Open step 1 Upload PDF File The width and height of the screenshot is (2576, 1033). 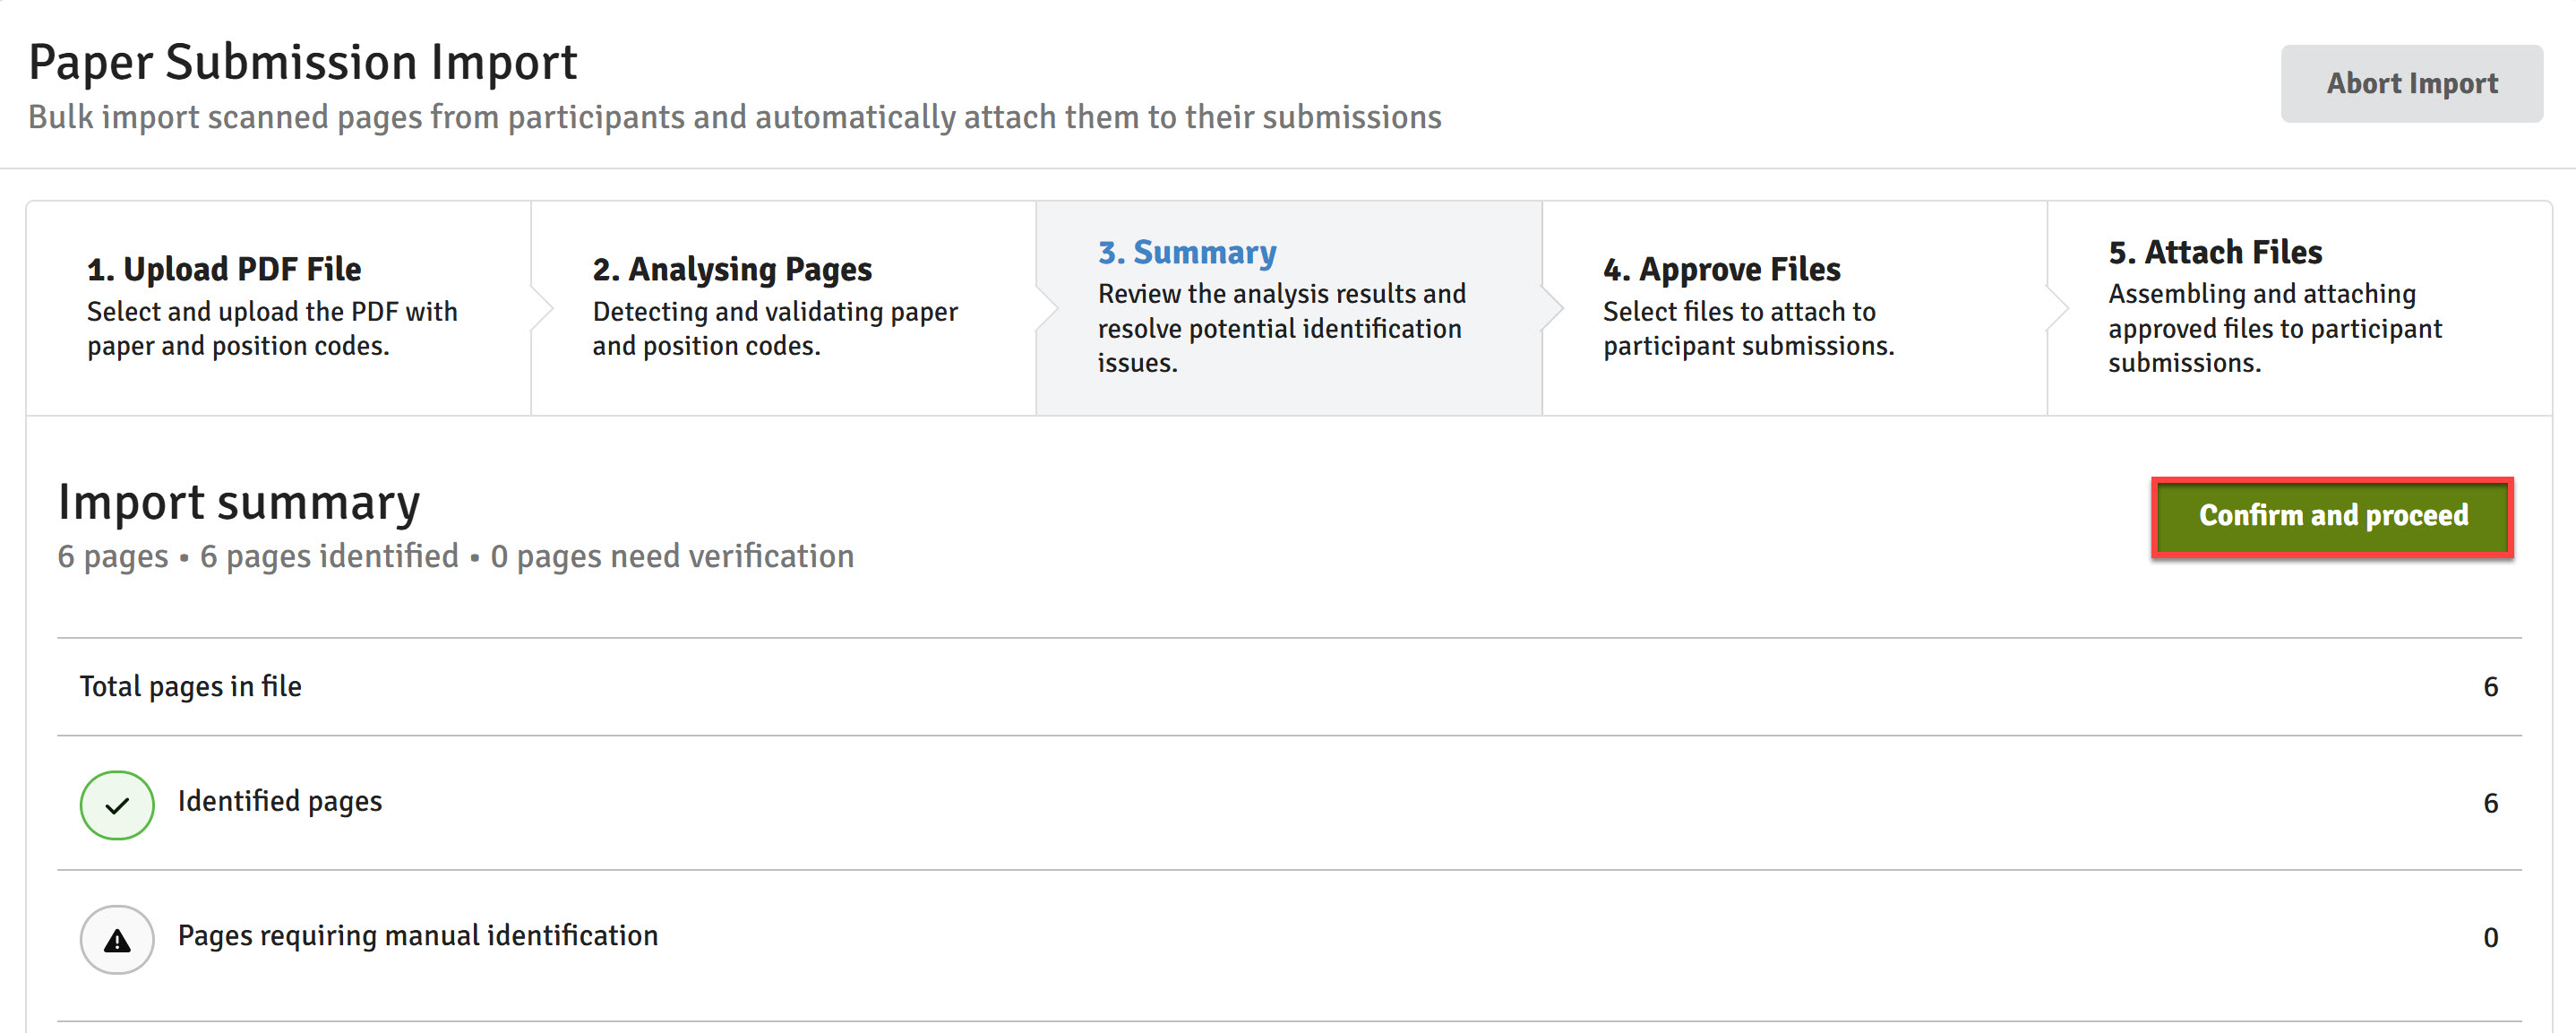tap(279, 307)
